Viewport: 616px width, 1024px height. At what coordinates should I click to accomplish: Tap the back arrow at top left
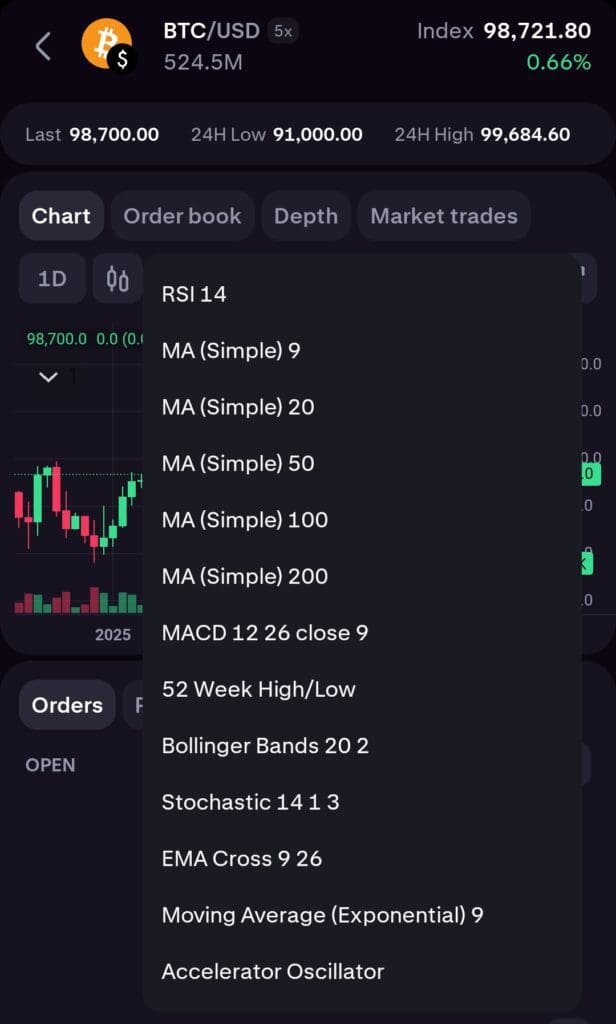pyautogui.click(x=42, y=45)
